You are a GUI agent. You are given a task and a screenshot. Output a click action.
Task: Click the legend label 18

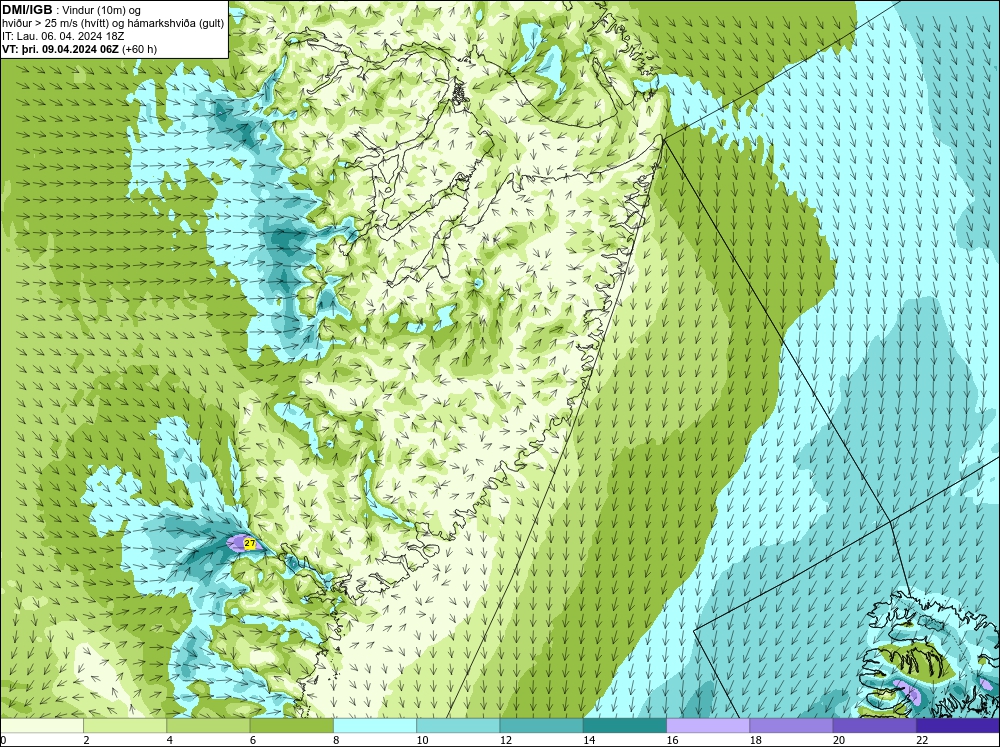(756, 740)
